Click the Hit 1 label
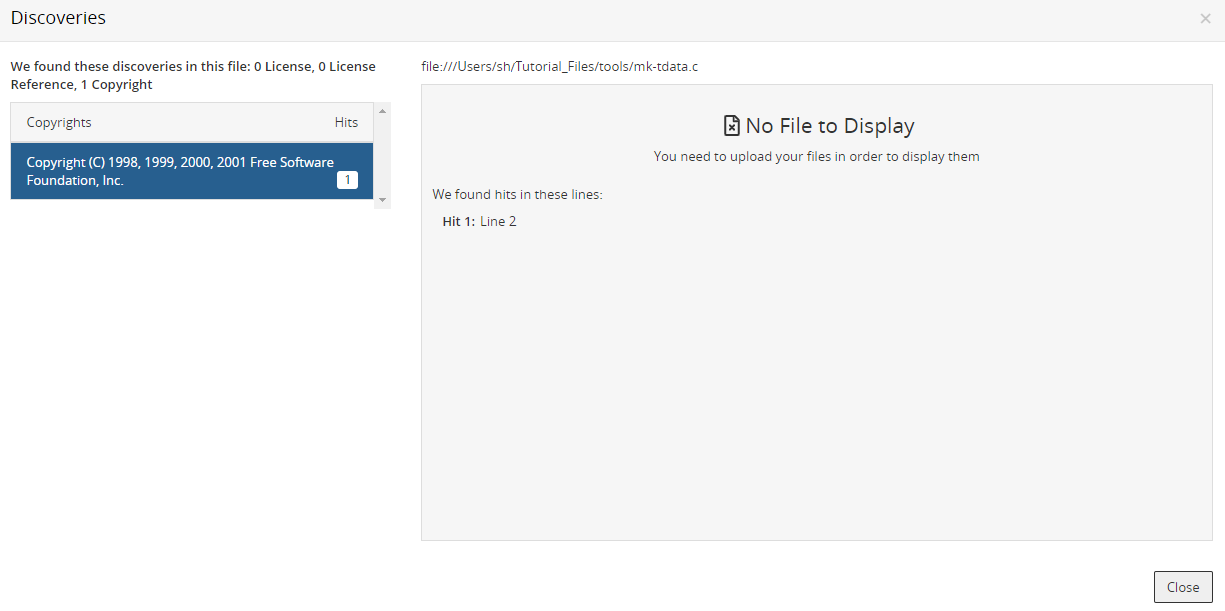 pos(456,220)
